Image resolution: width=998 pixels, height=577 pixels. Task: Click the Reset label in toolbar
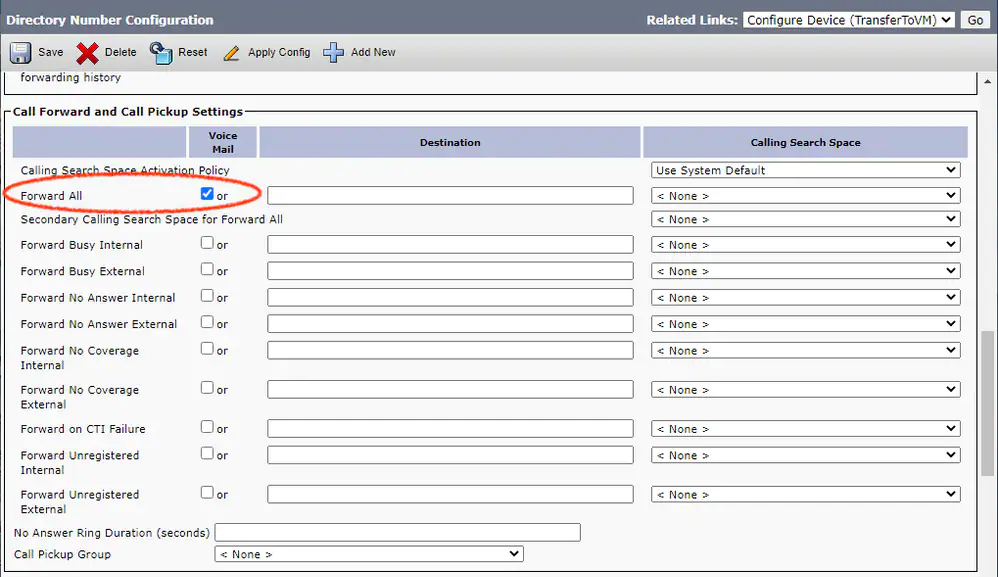pyautogui.click(x=192, y=52)
